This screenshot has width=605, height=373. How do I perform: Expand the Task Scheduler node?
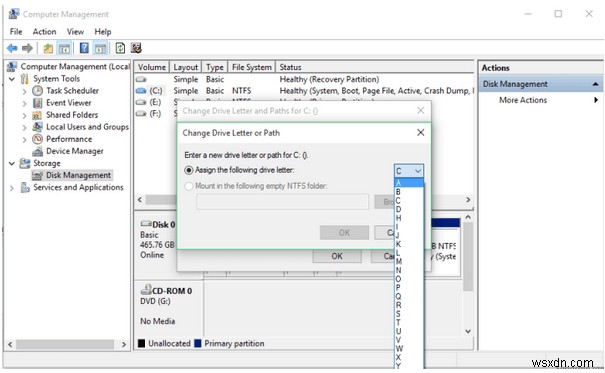click(x=24, y=91)
